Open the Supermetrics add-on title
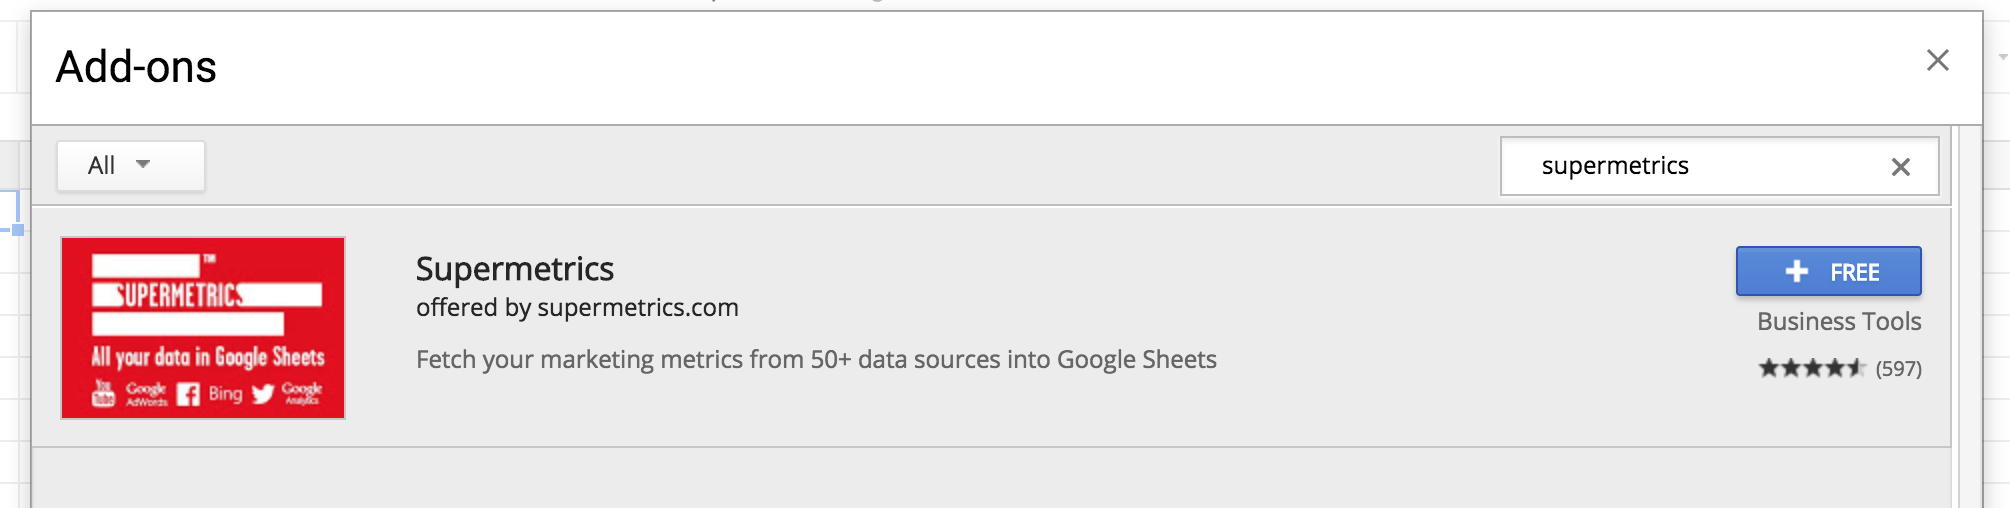The image size is (2010, 508). (514, 269)
